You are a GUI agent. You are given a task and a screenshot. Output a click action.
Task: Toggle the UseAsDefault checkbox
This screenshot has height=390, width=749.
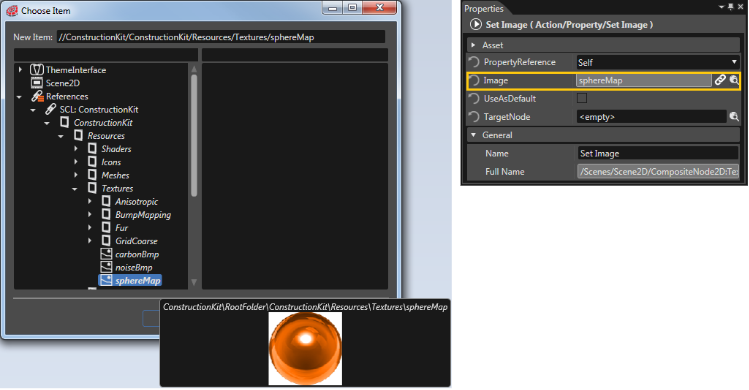[x=582, y=98]
